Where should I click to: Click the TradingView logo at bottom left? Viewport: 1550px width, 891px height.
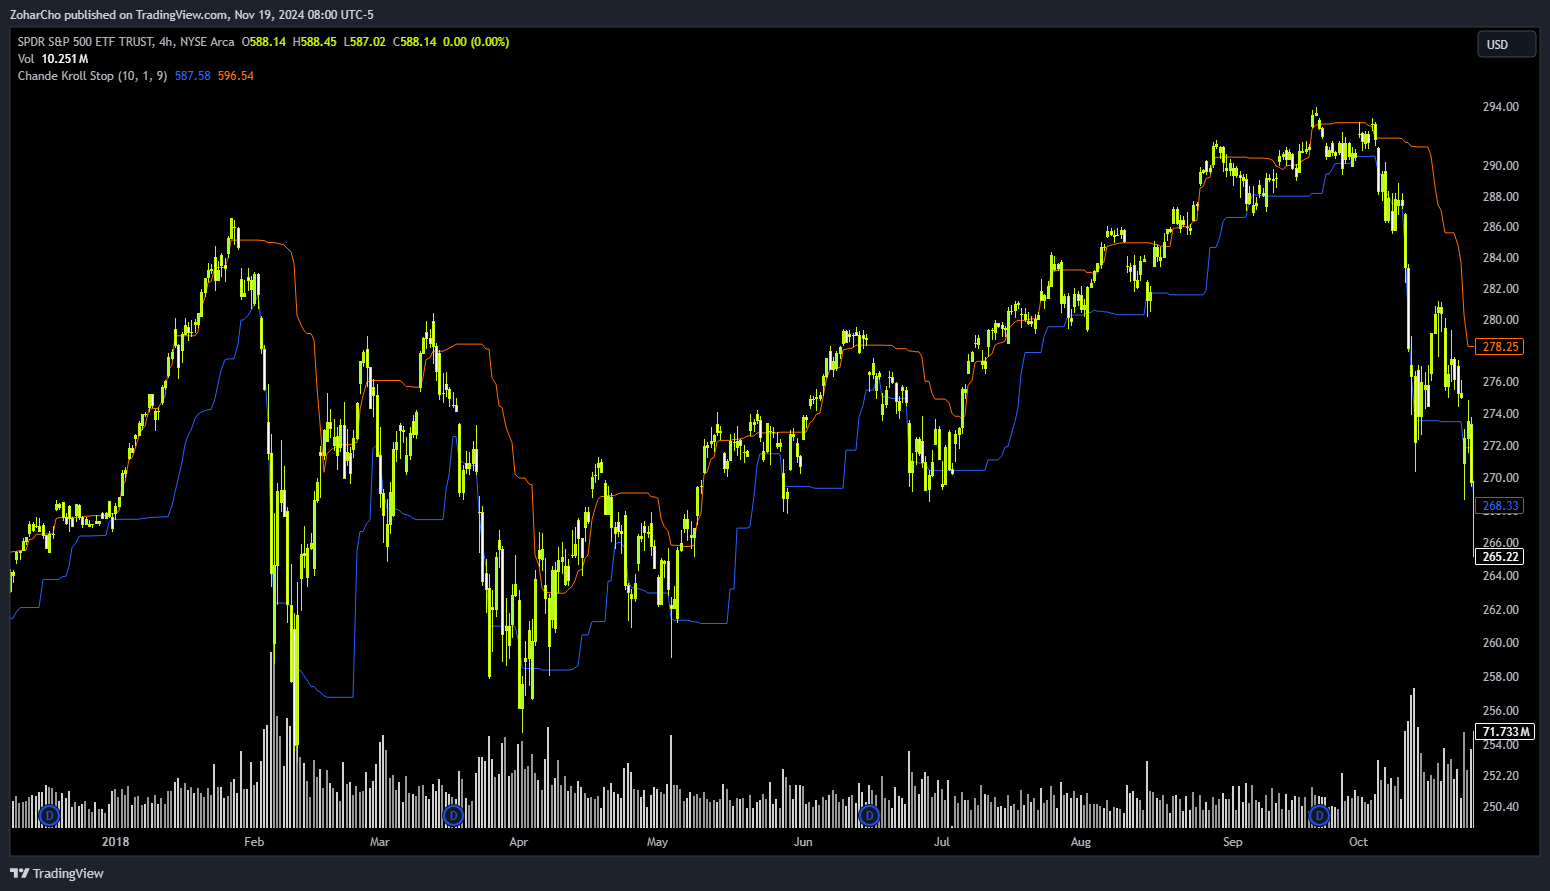point(57,873)
